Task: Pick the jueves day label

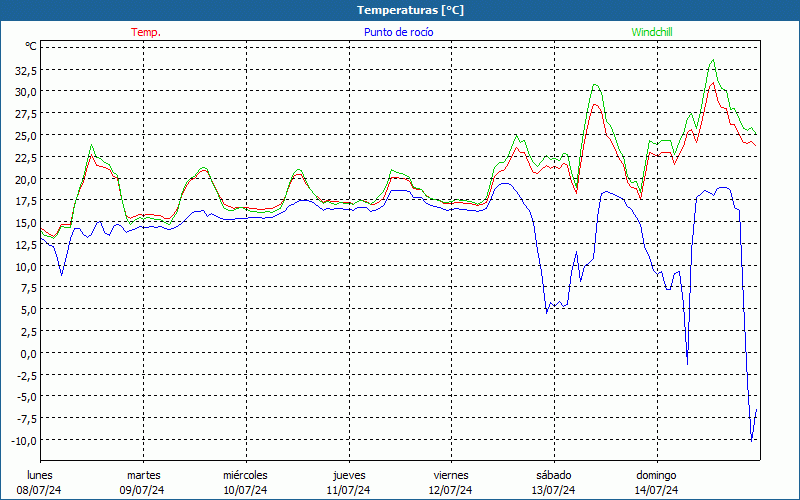Action: pos(348,475)
